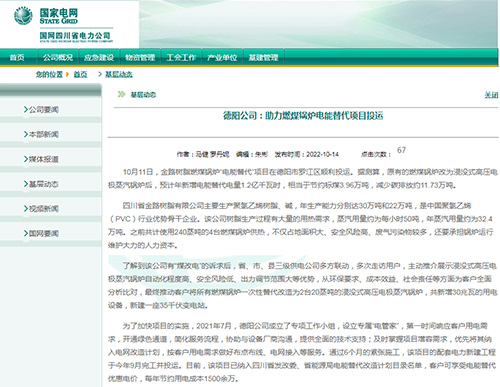The width and height of the screenshot is (500, 387).
Task: Go to 本部新闻 in the sidebar
Action: tap(44, 134)
